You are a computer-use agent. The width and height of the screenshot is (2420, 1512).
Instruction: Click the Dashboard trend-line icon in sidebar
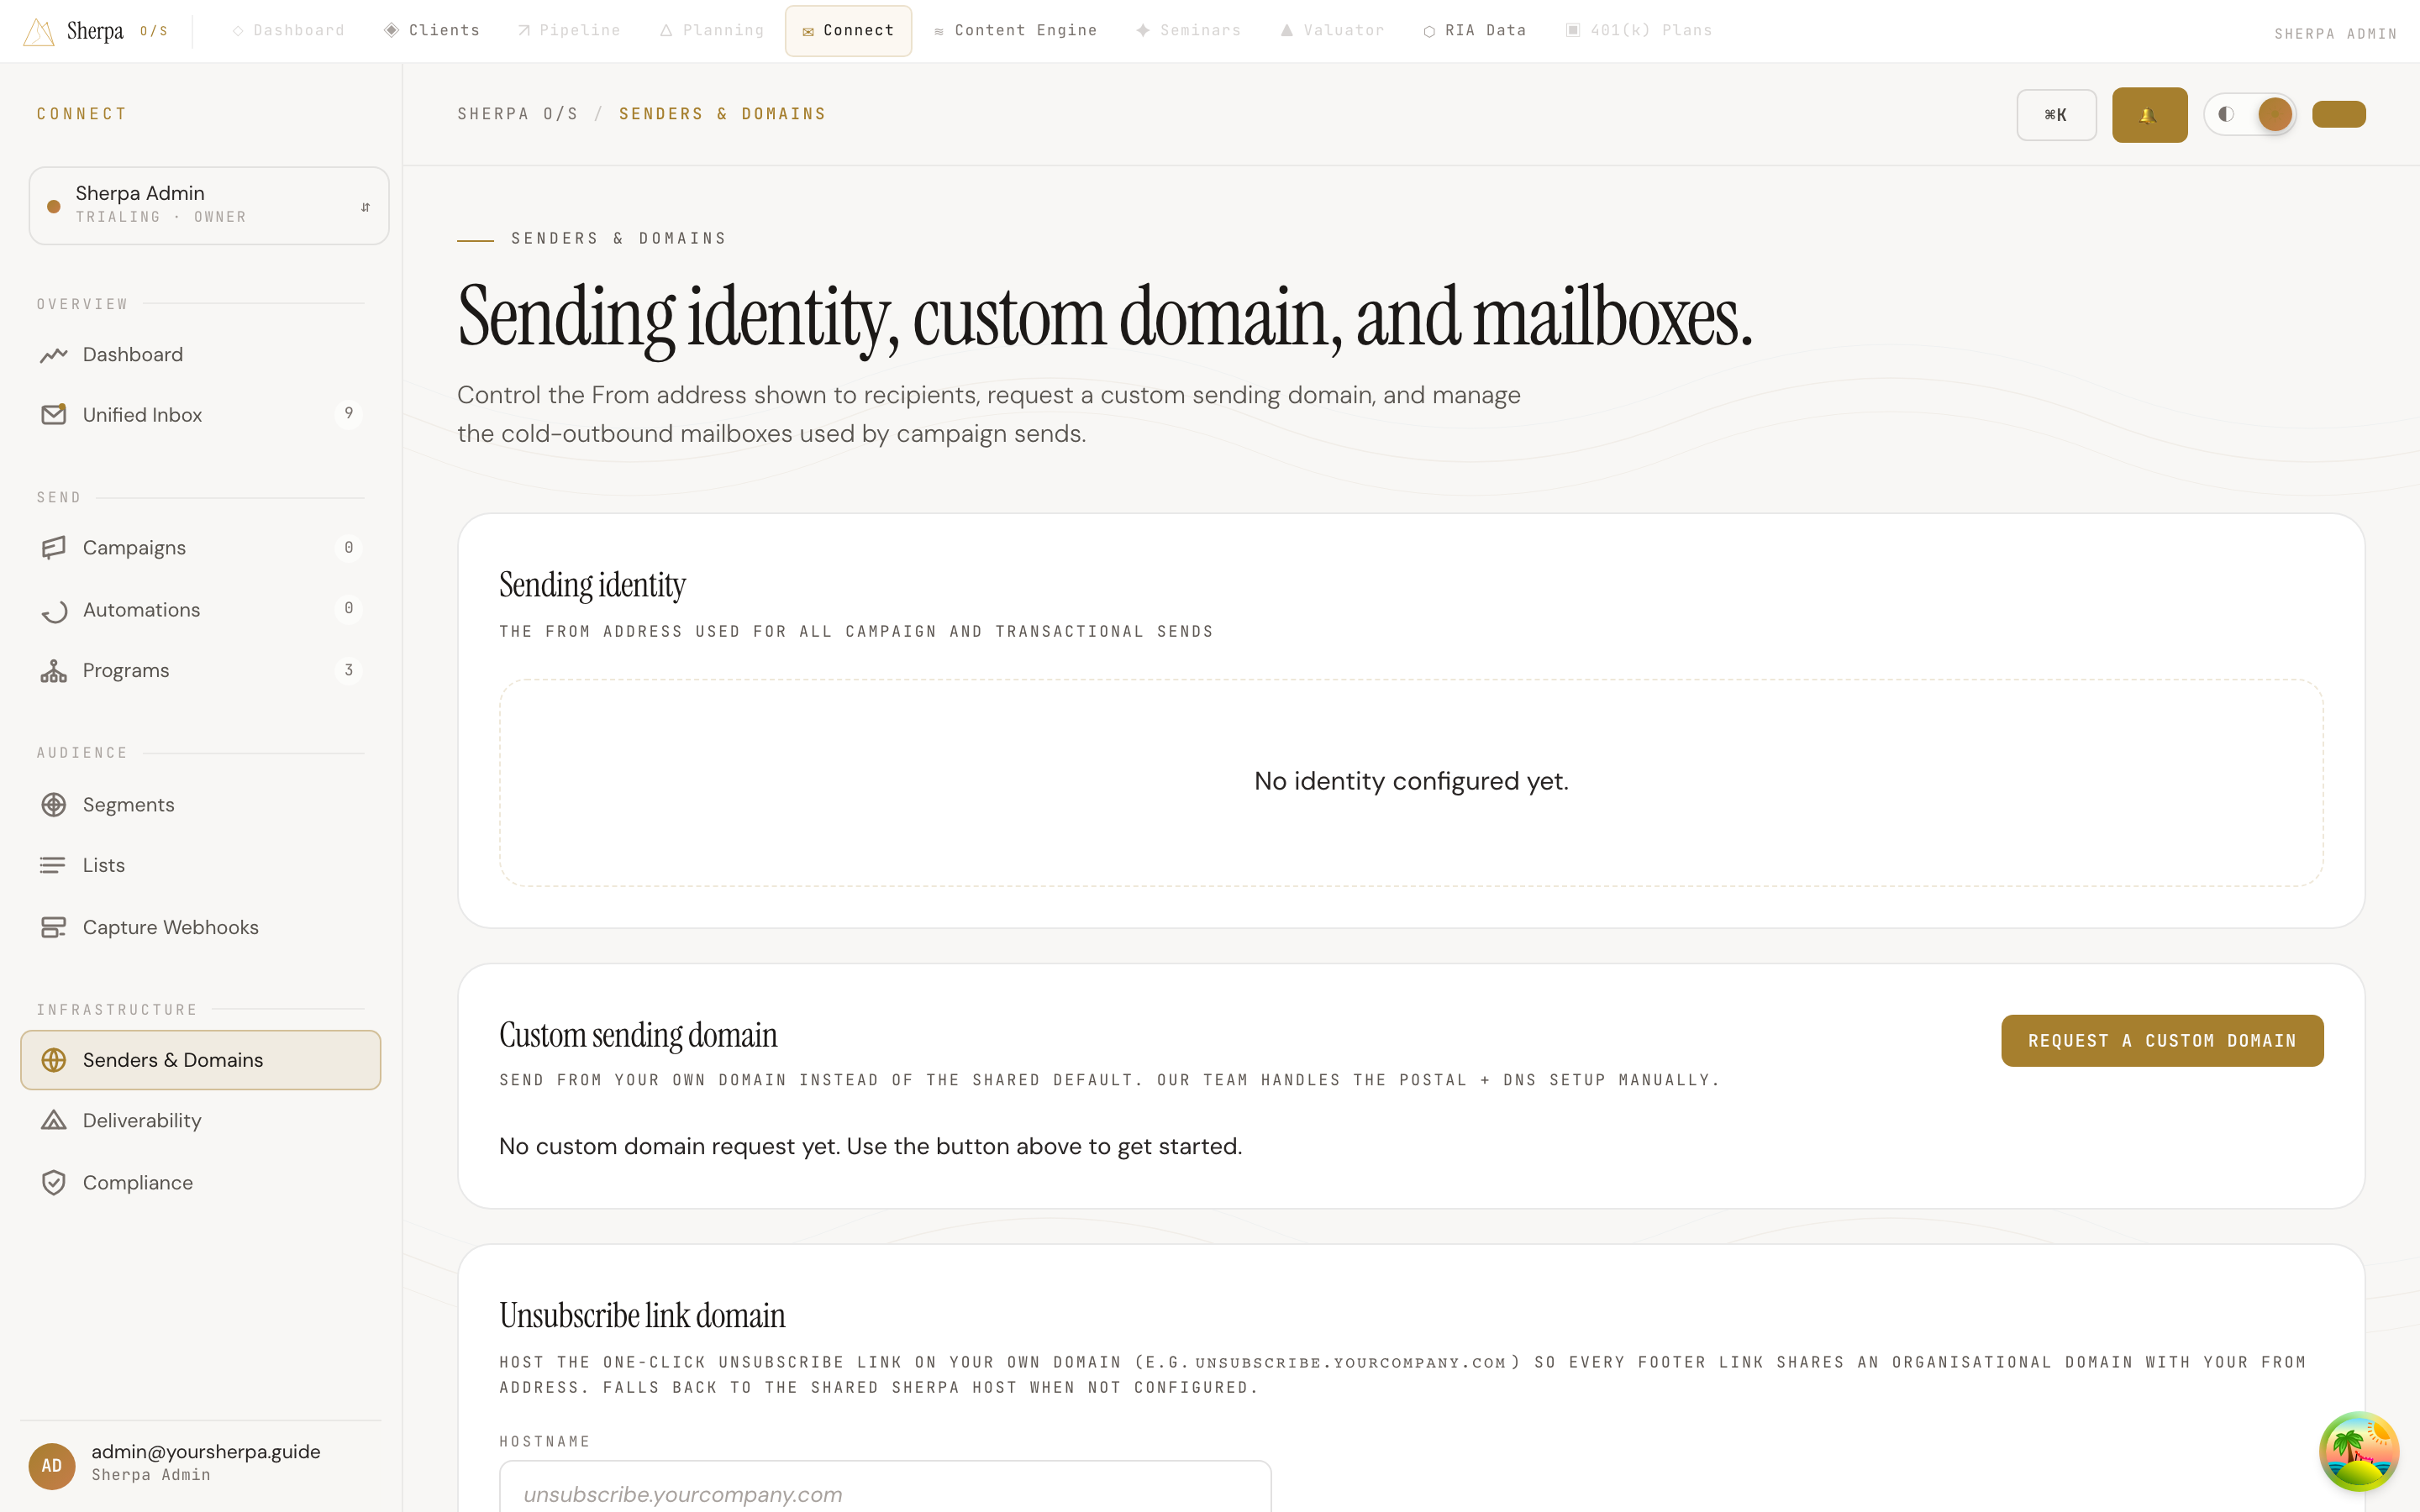click(x=54, y=355)
